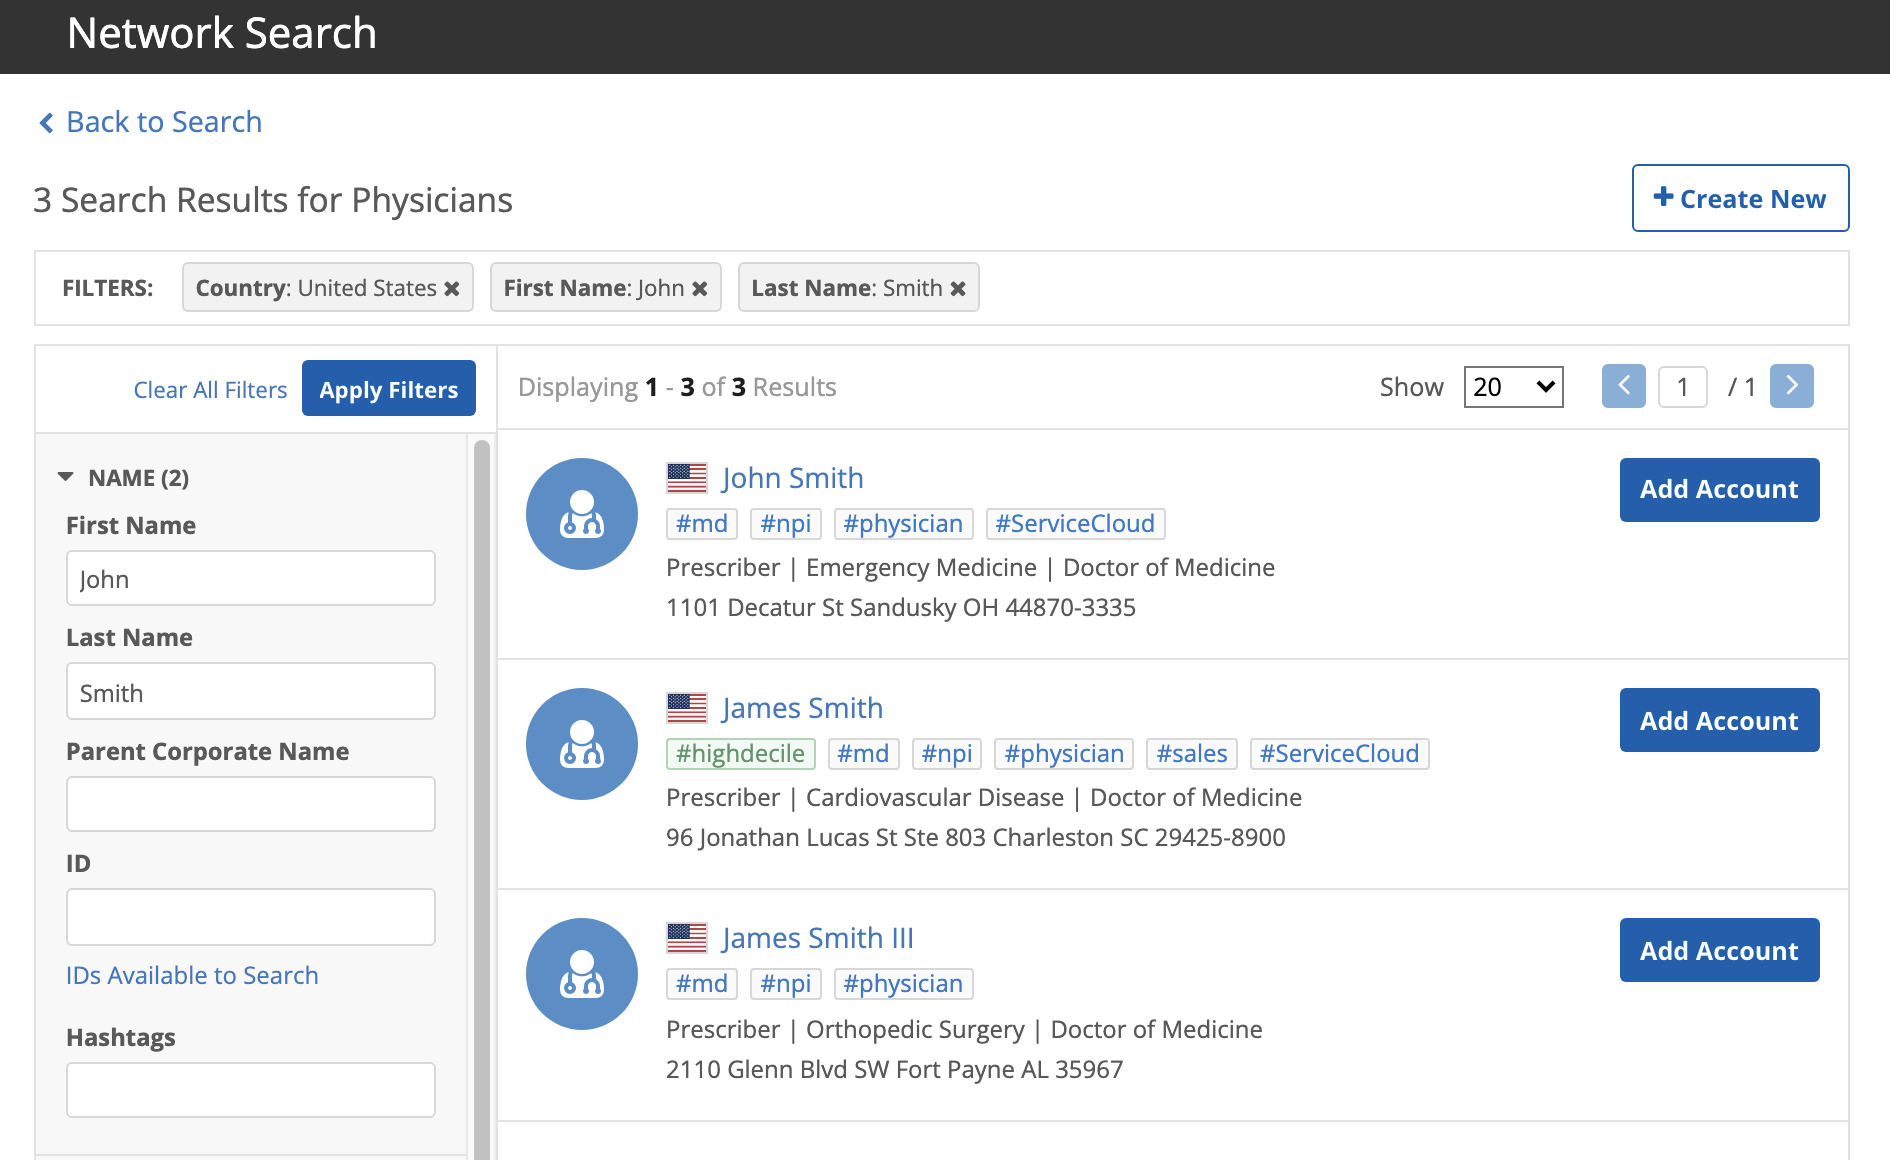Collapse the NAME (2) filter section
Screen dimensions: 1890x1160
pos(66,477)
